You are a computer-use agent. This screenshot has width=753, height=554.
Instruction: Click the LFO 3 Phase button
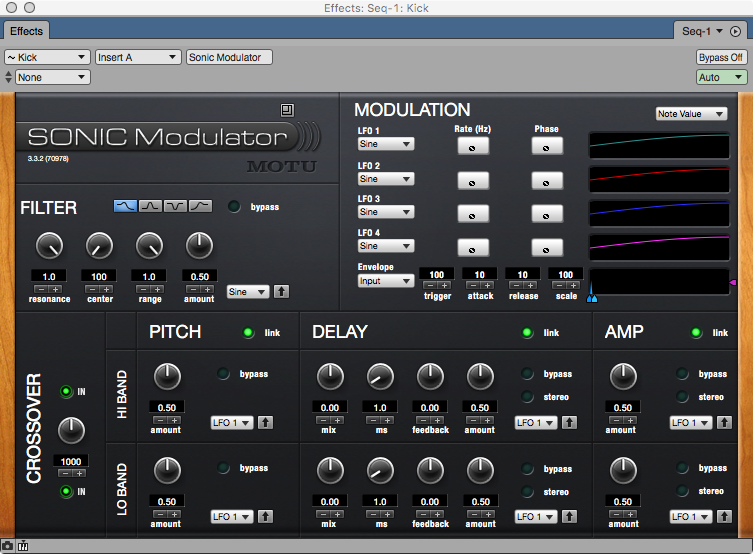[547, 214]
